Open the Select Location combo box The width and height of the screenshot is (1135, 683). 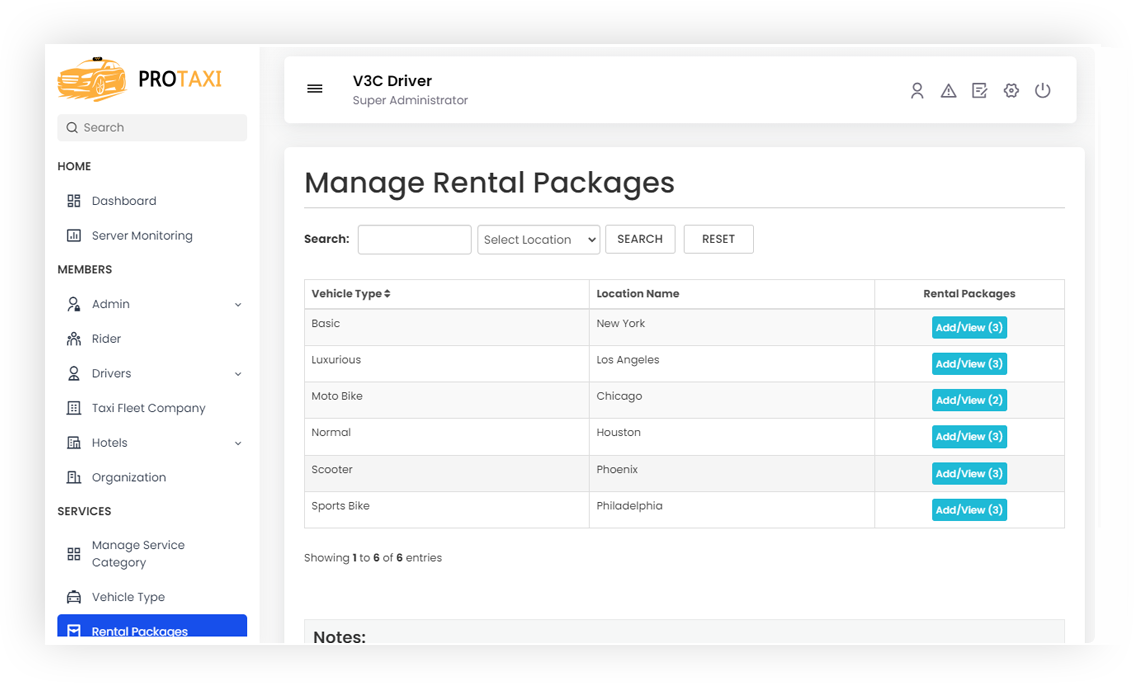tap(538, 239)
